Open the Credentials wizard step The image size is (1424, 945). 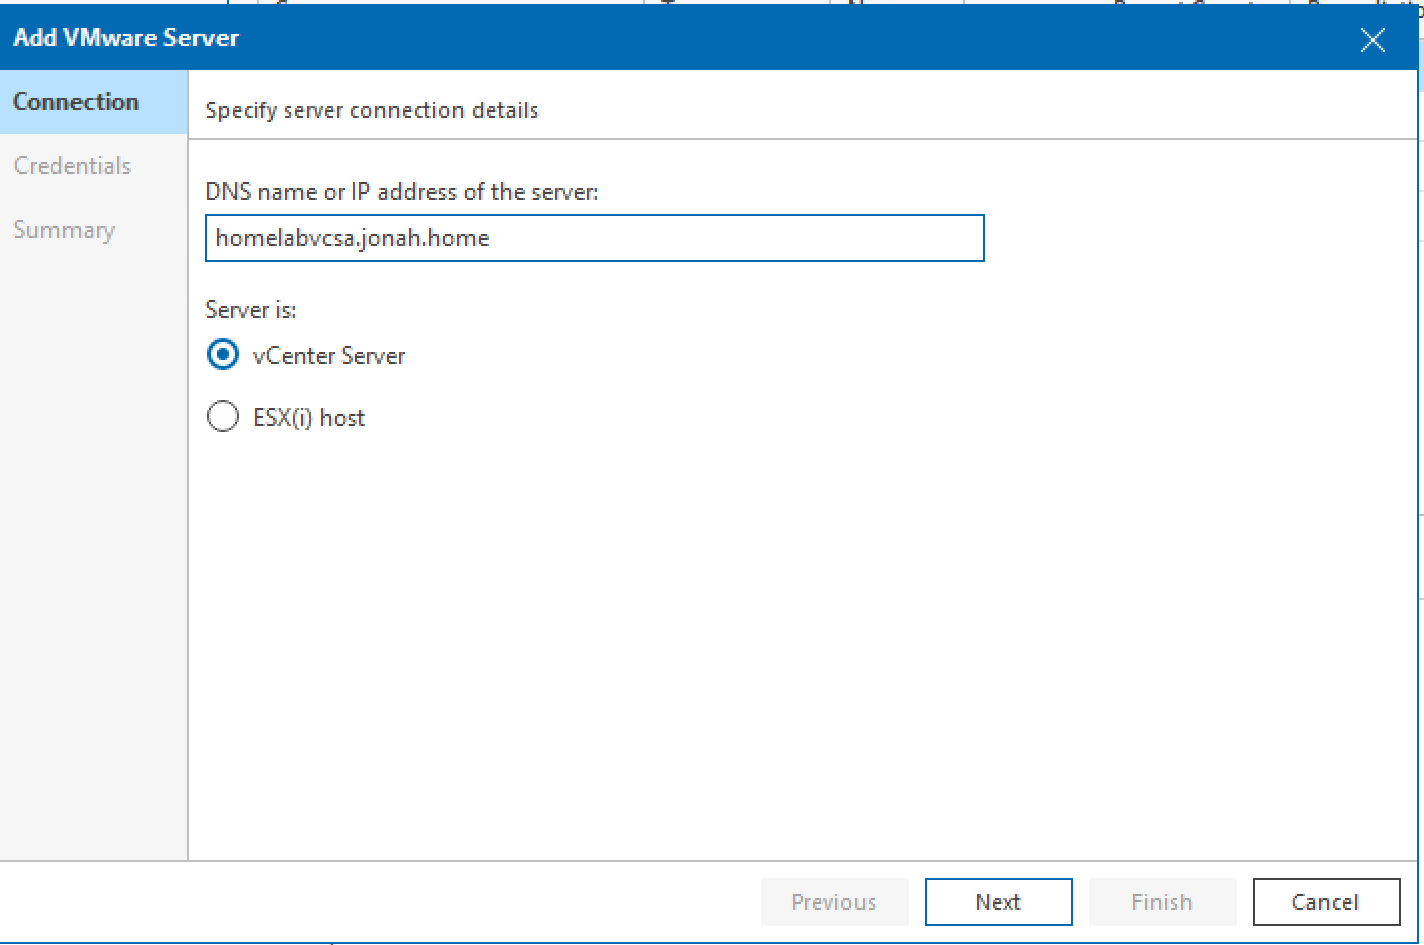coord(72,165)
